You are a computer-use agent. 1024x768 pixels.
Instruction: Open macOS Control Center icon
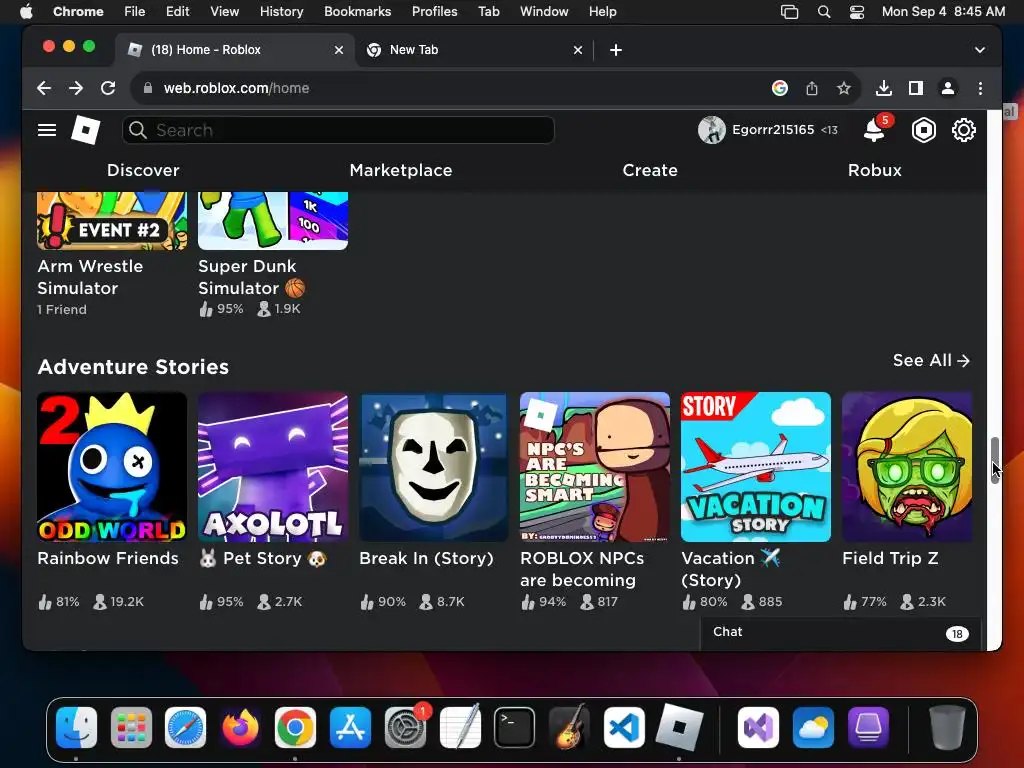point(857,12)
